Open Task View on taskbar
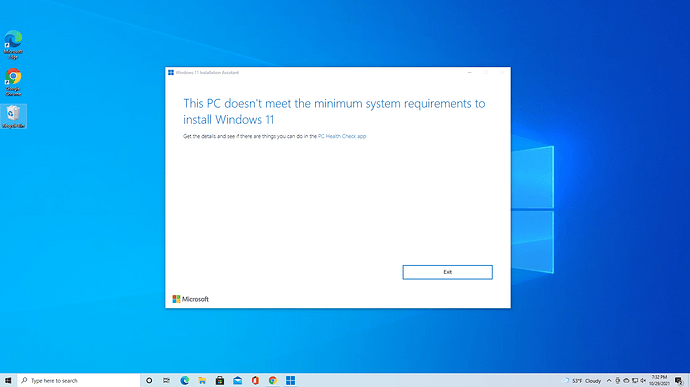The height and width of the screenshot is (387, 690). coord(166,380)
